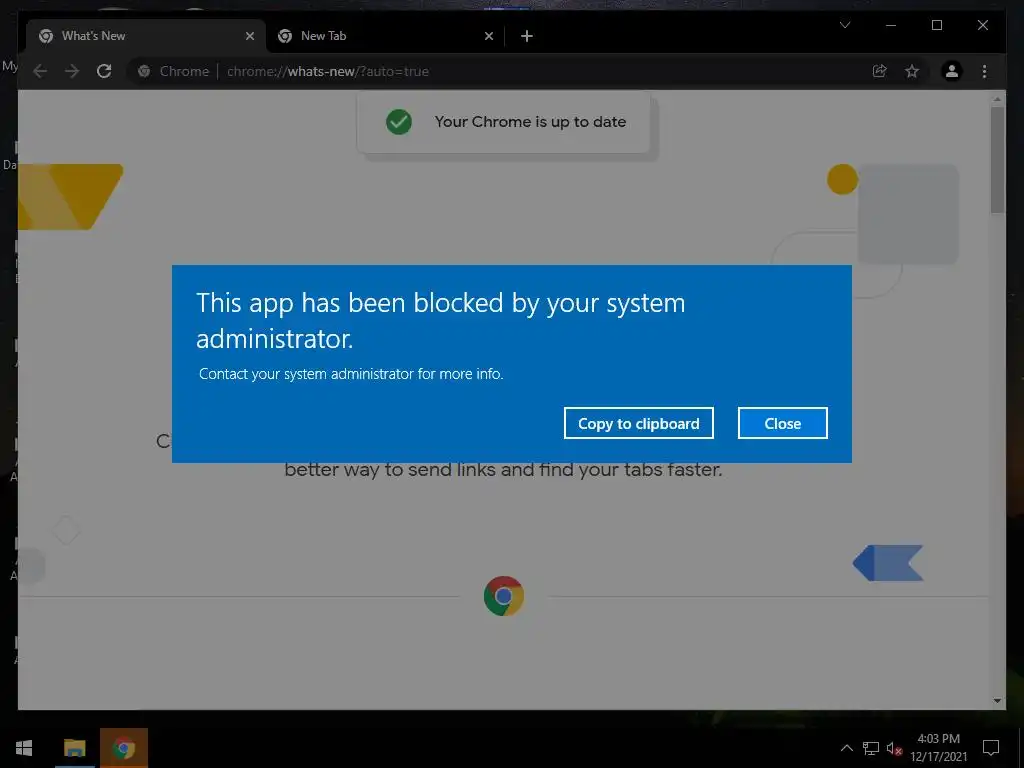The height and width of the screenshot is (768, 1024).
Task: Click the Chrome logo on the page
Action: coord(504,596)
